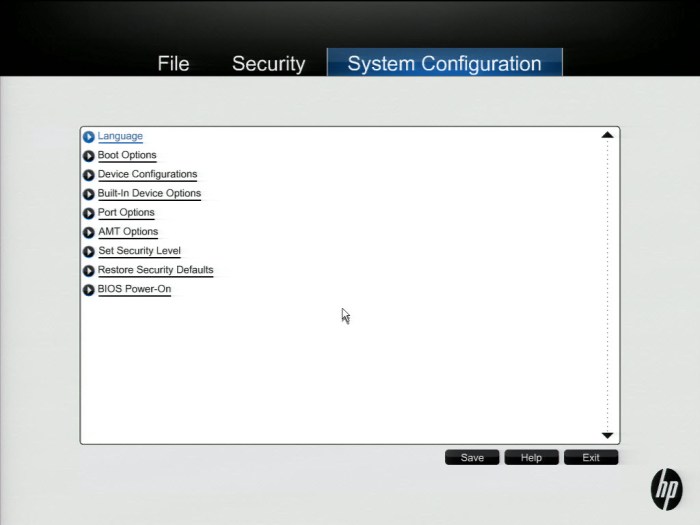Click the arrow icon beside Device Configurations

point(89,175)
